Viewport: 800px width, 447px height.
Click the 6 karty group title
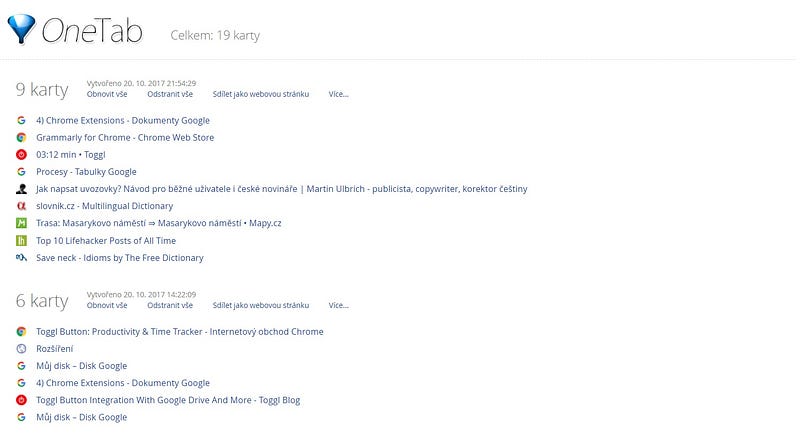(x=42, y=301)
